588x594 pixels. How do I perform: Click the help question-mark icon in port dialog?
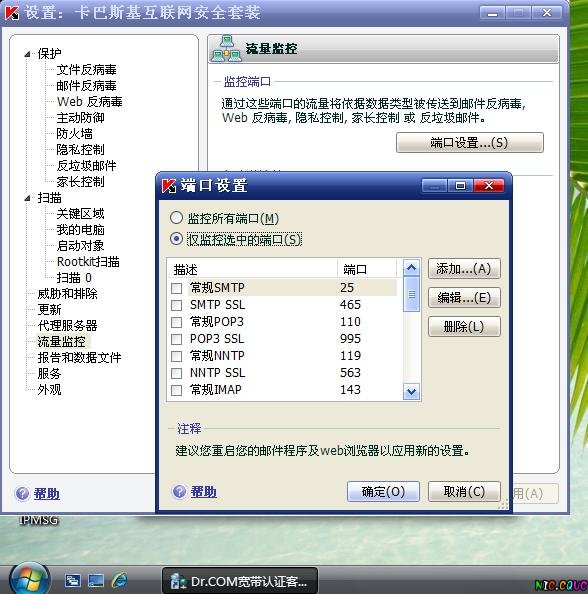tap(179, 491)
